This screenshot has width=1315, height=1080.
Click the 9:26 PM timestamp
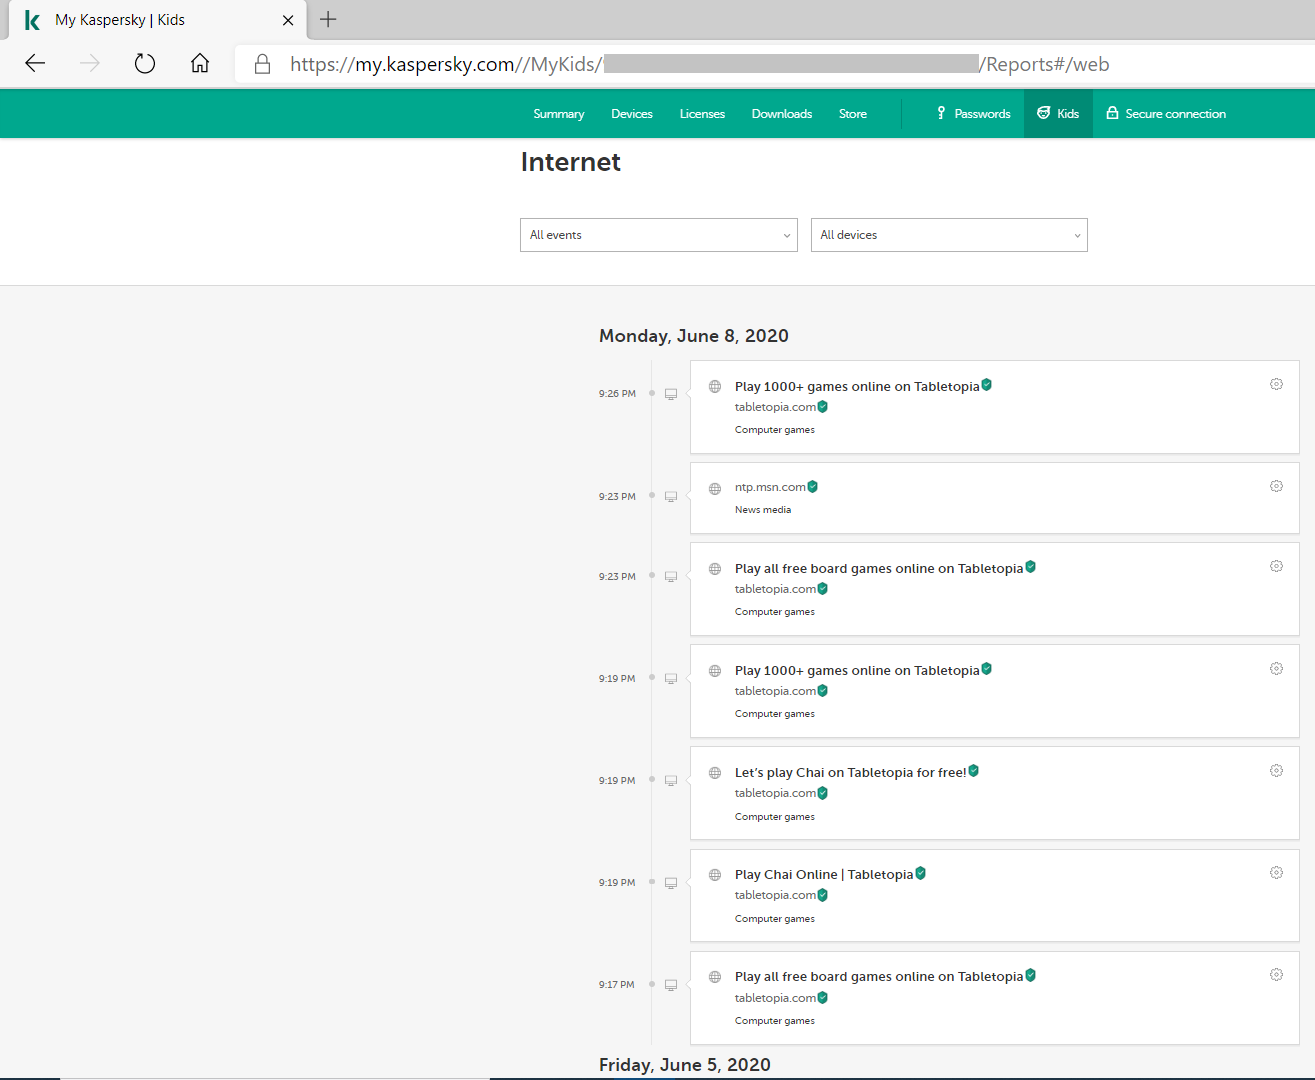tap(617, 394)
